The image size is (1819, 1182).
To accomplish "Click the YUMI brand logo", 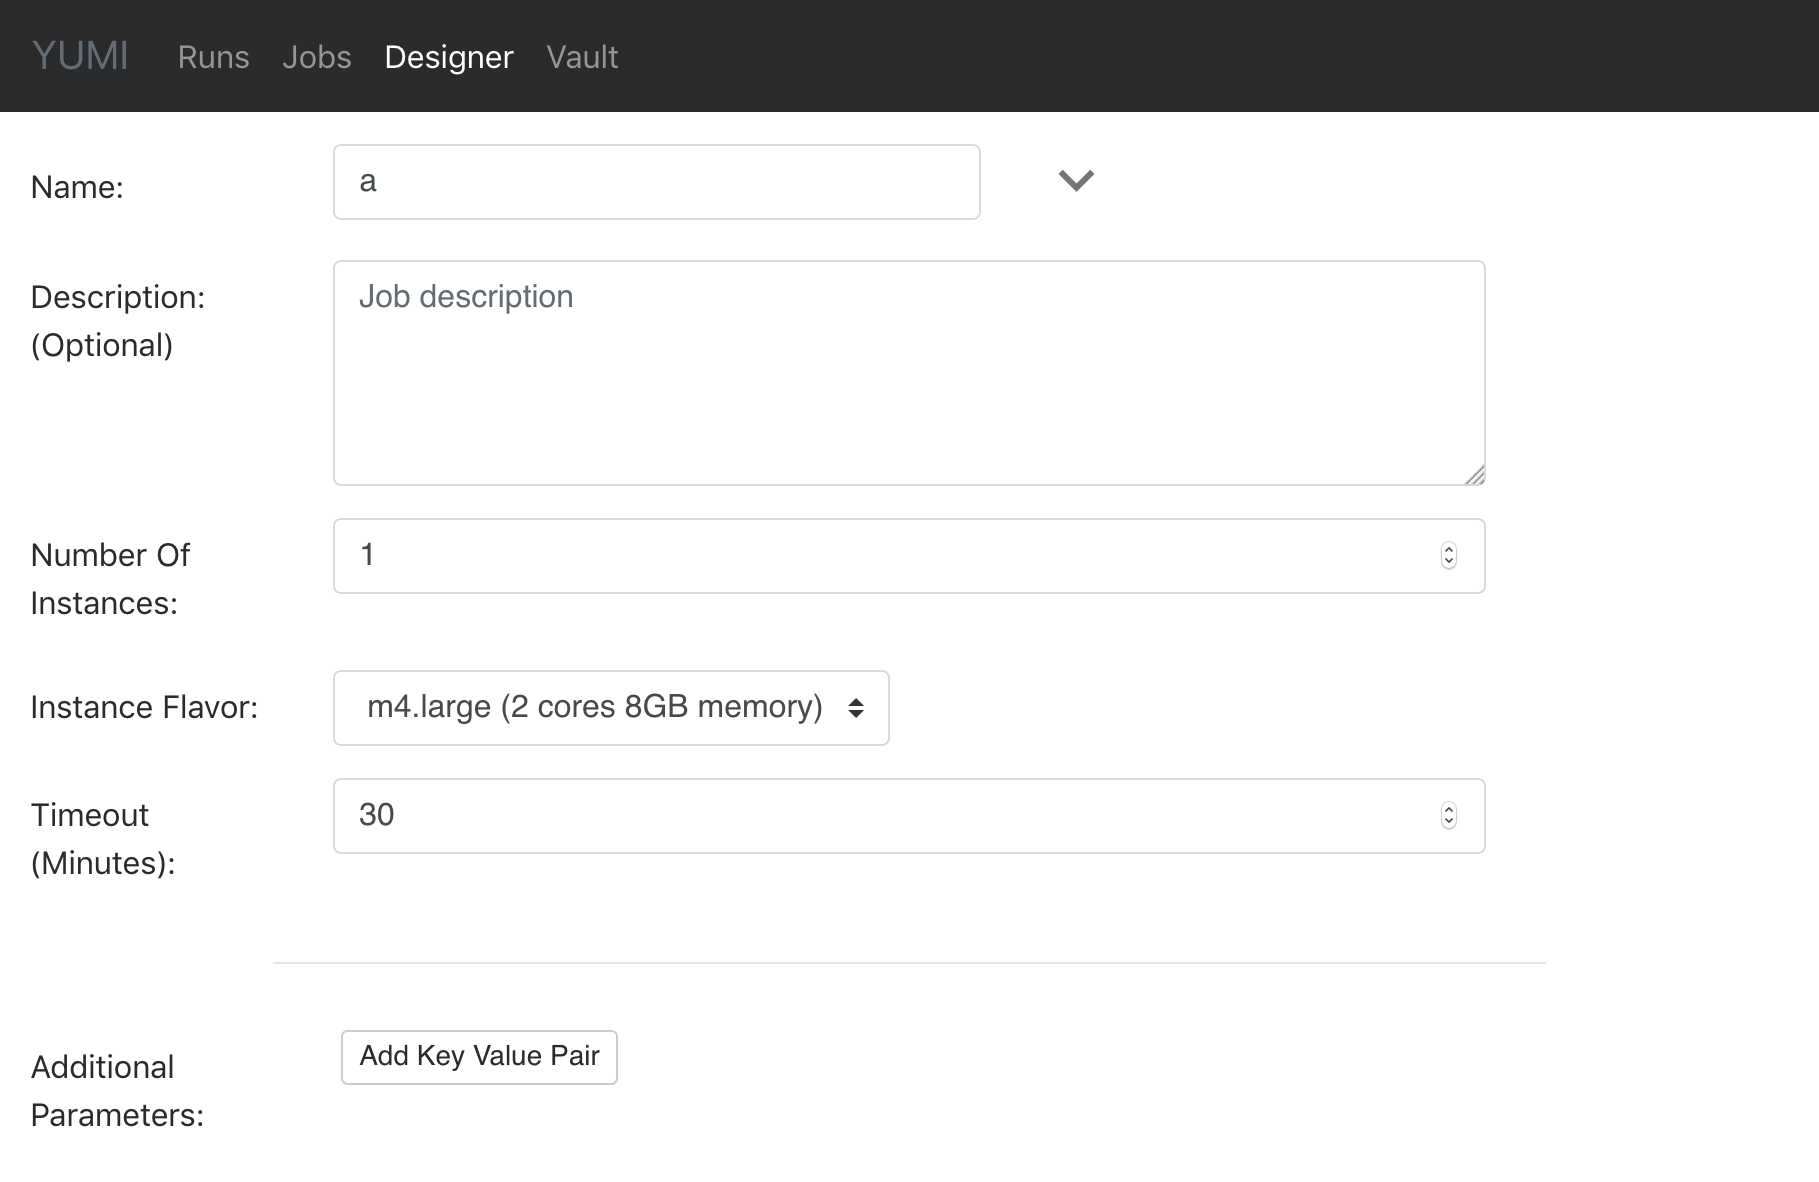I will tap(80, 56).
